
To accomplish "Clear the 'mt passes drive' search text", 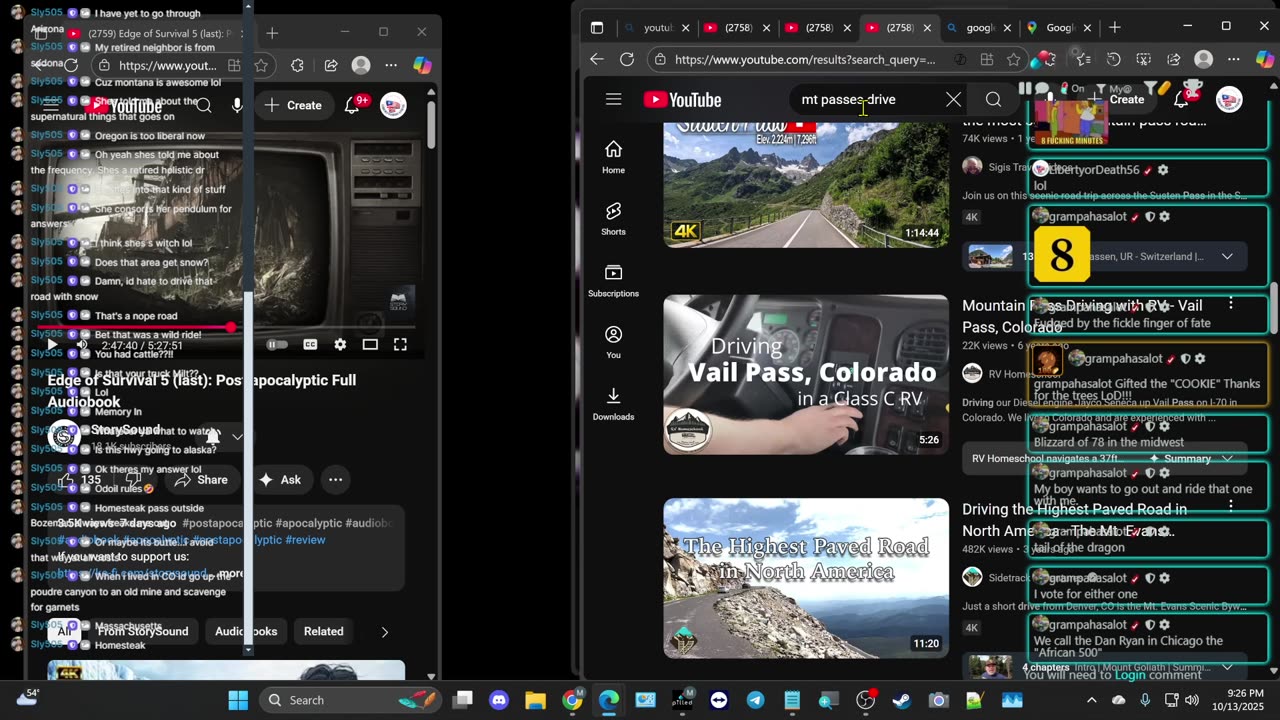I will [953, 100].
